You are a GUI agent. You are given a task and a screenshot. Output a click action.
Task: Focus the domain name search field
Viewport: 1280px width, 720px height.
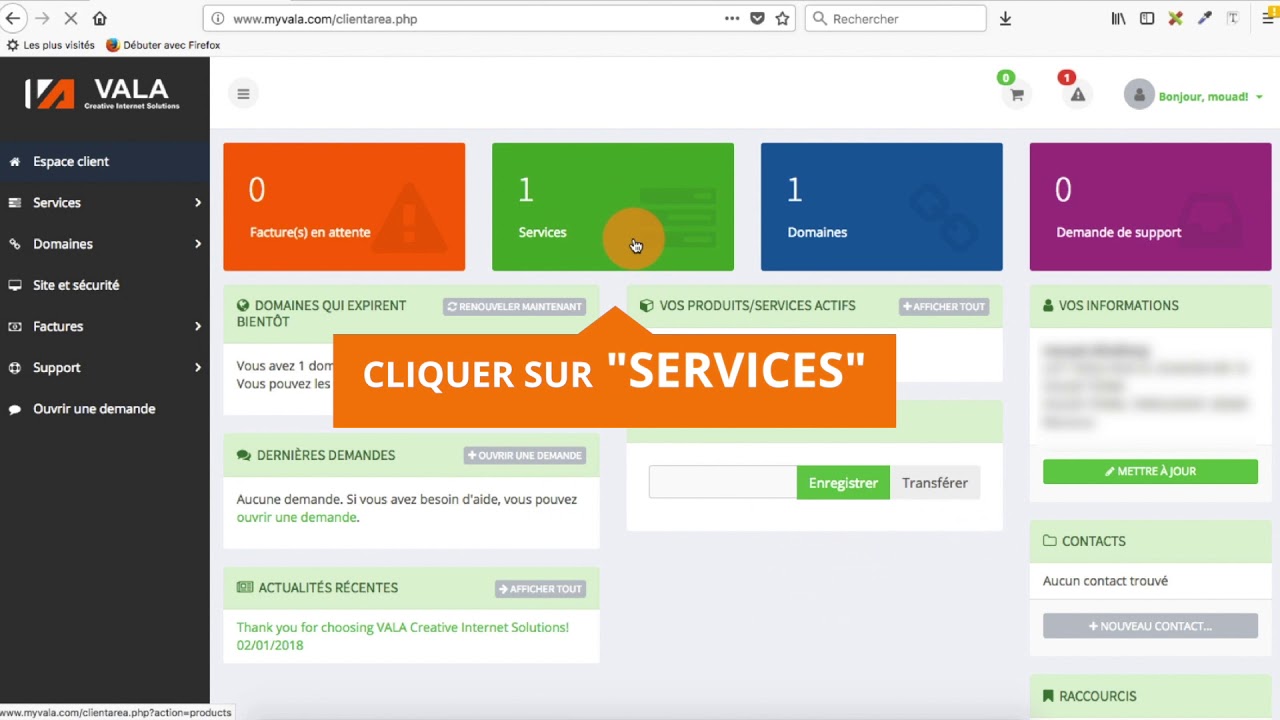pos(722,483)
